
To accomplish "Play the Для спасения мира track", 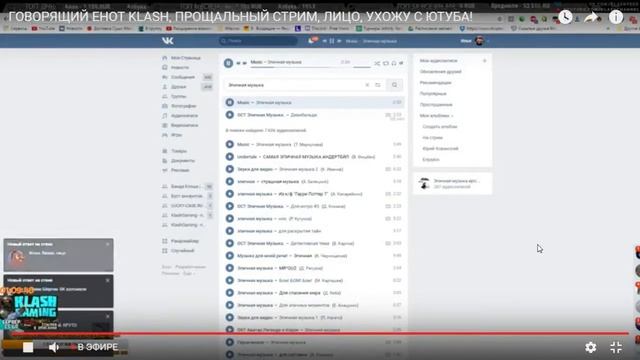I will [230, 293].
